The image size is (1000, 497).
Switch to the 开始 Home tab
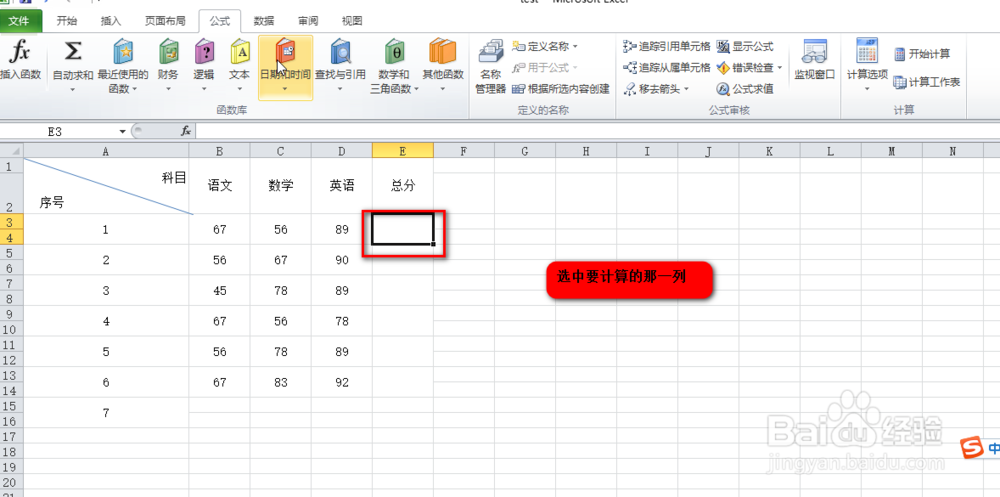coord(66,21)
